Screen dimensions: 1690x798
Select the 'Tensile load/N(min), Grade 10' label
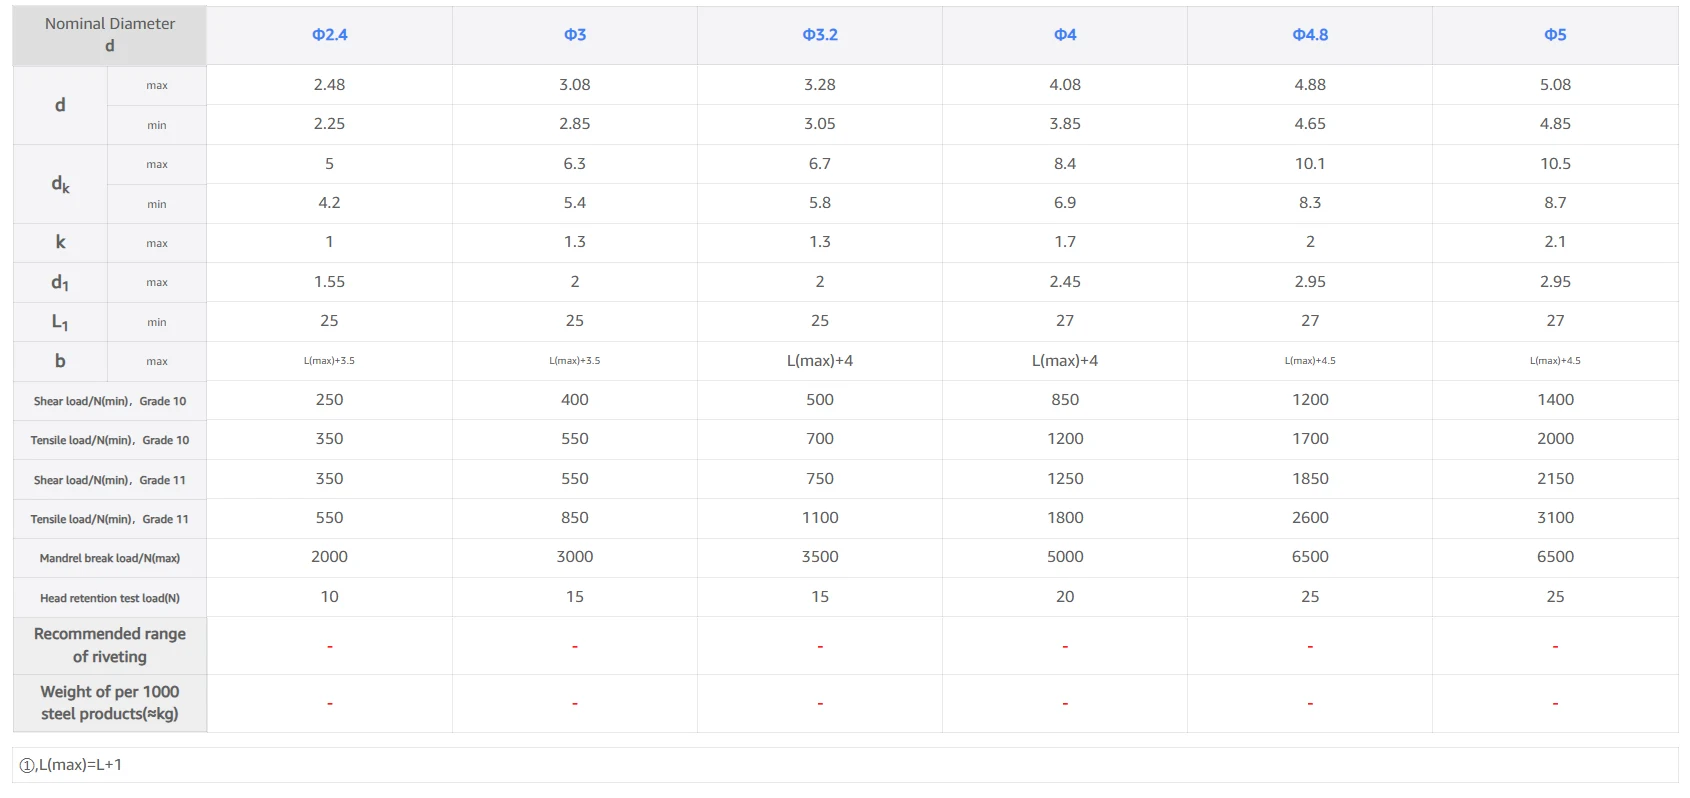[x=110, y=440]
